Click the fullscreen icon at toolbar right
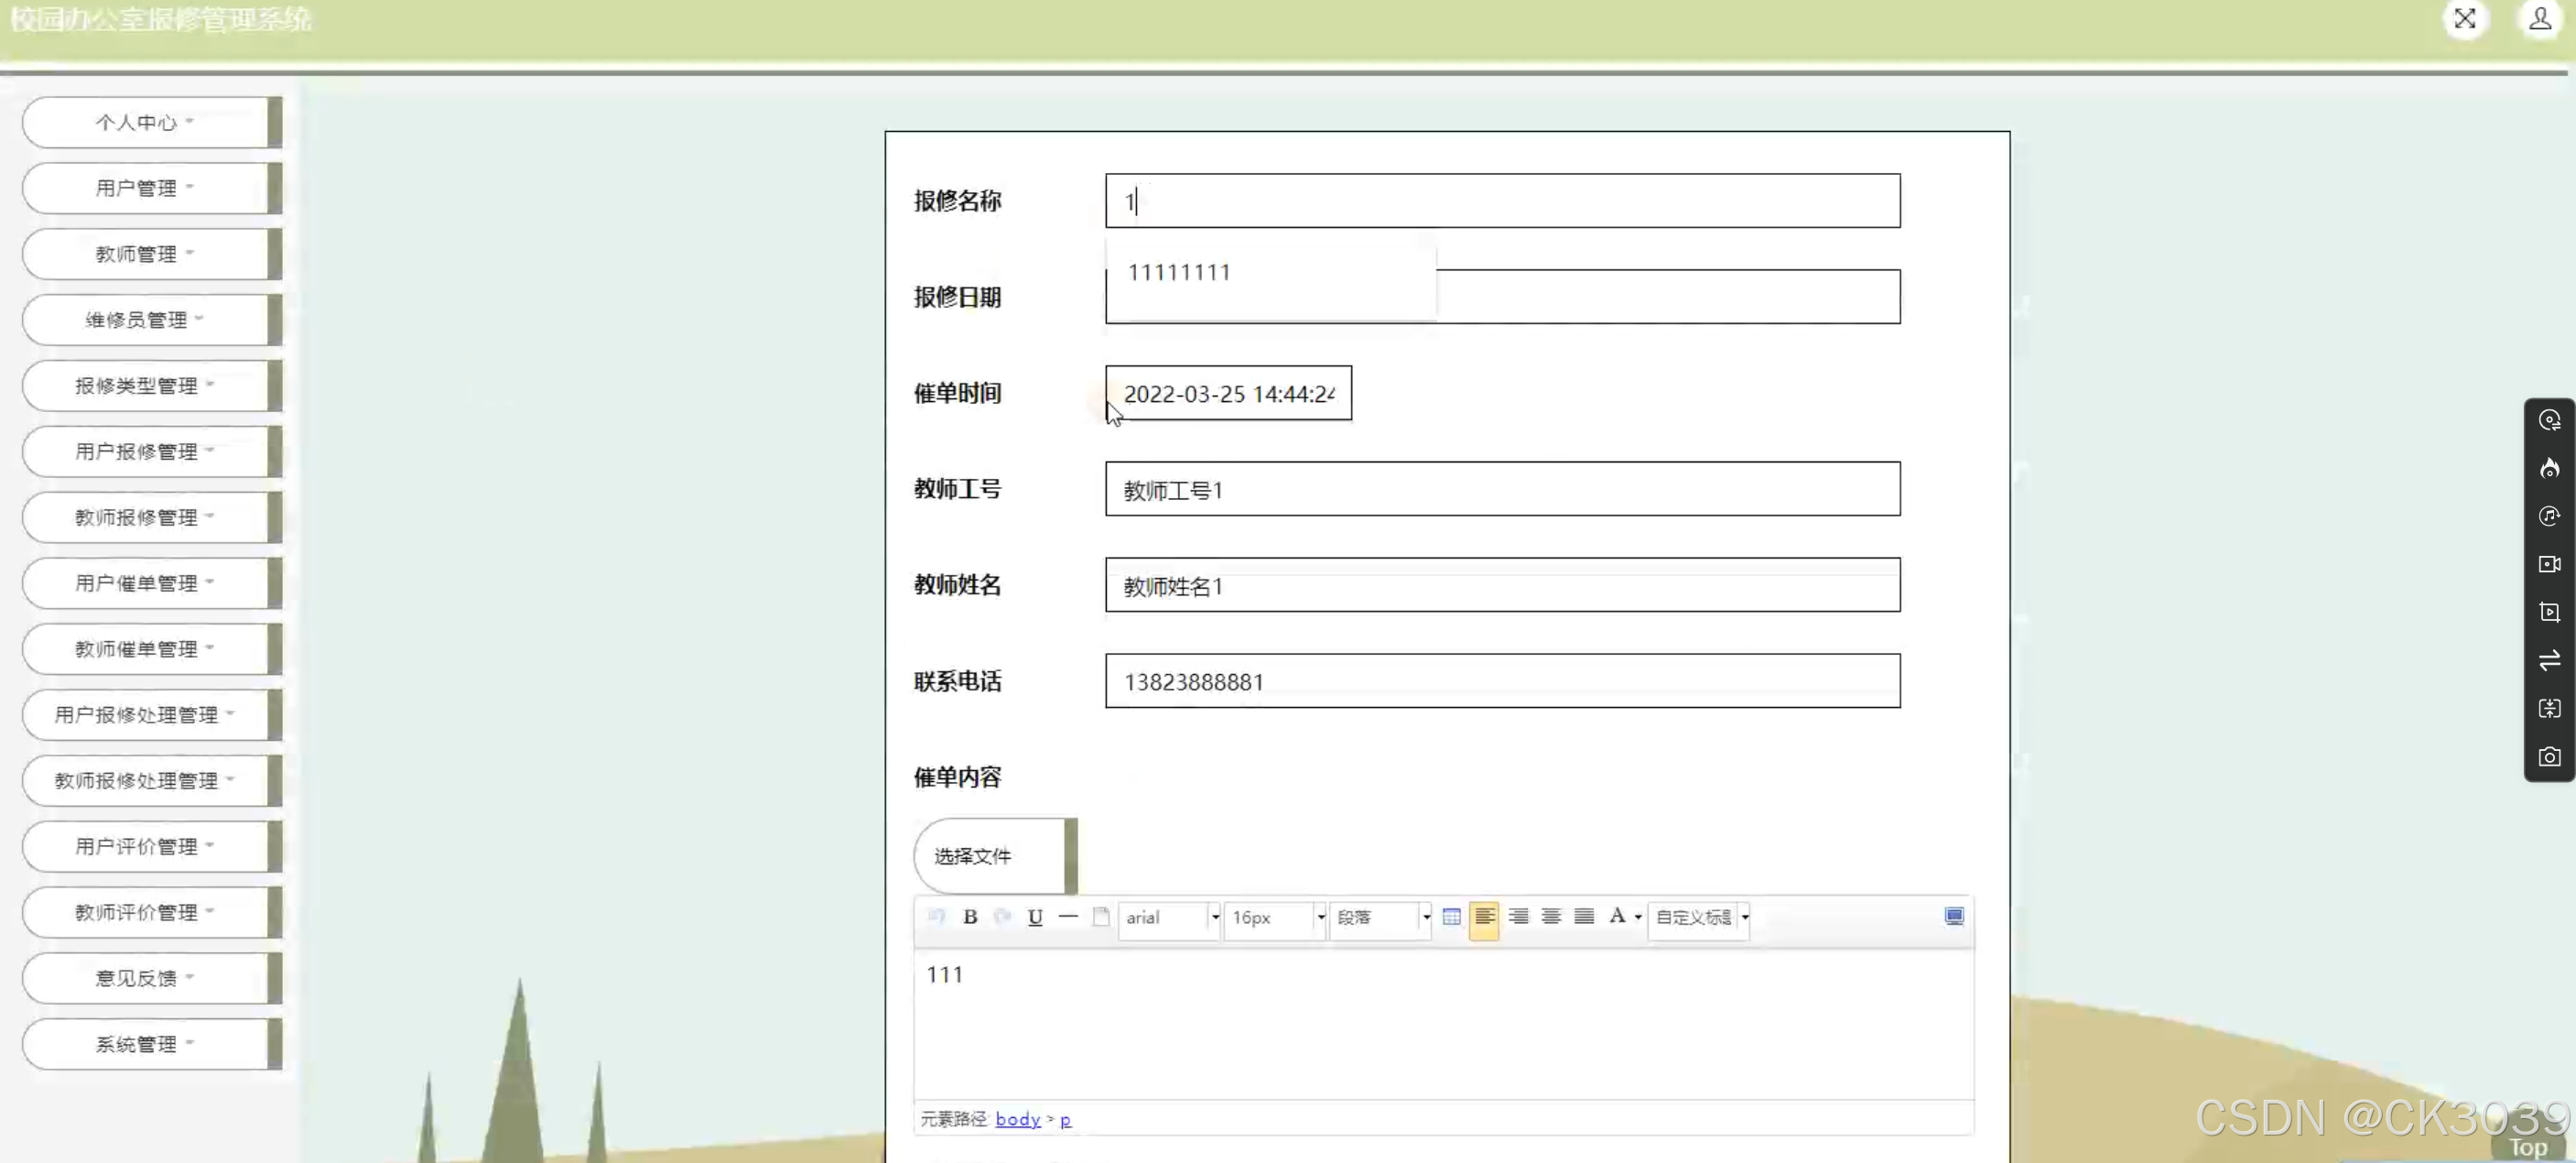 tap(1954, 916)
